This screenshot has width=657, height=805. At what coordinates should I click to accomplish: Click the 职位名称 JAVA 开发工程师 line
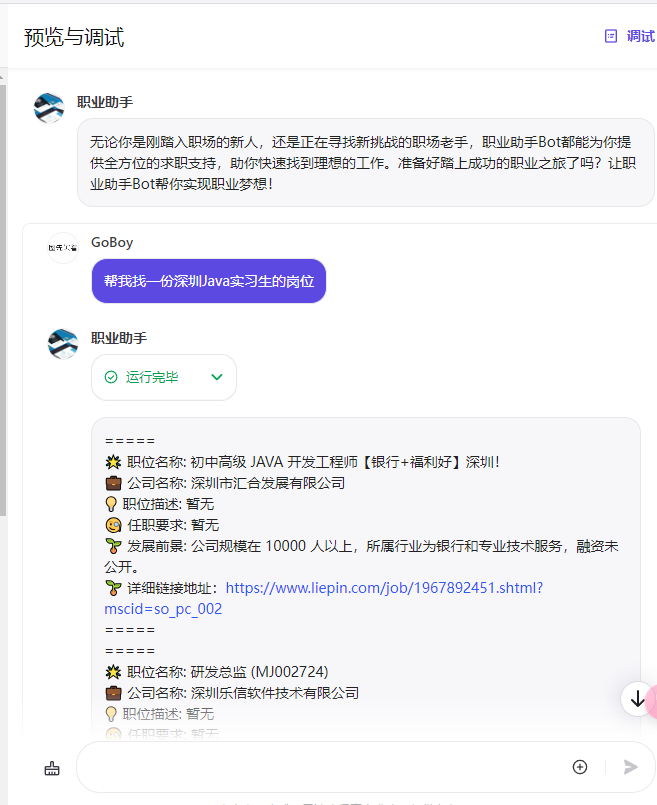coord(302,462)
